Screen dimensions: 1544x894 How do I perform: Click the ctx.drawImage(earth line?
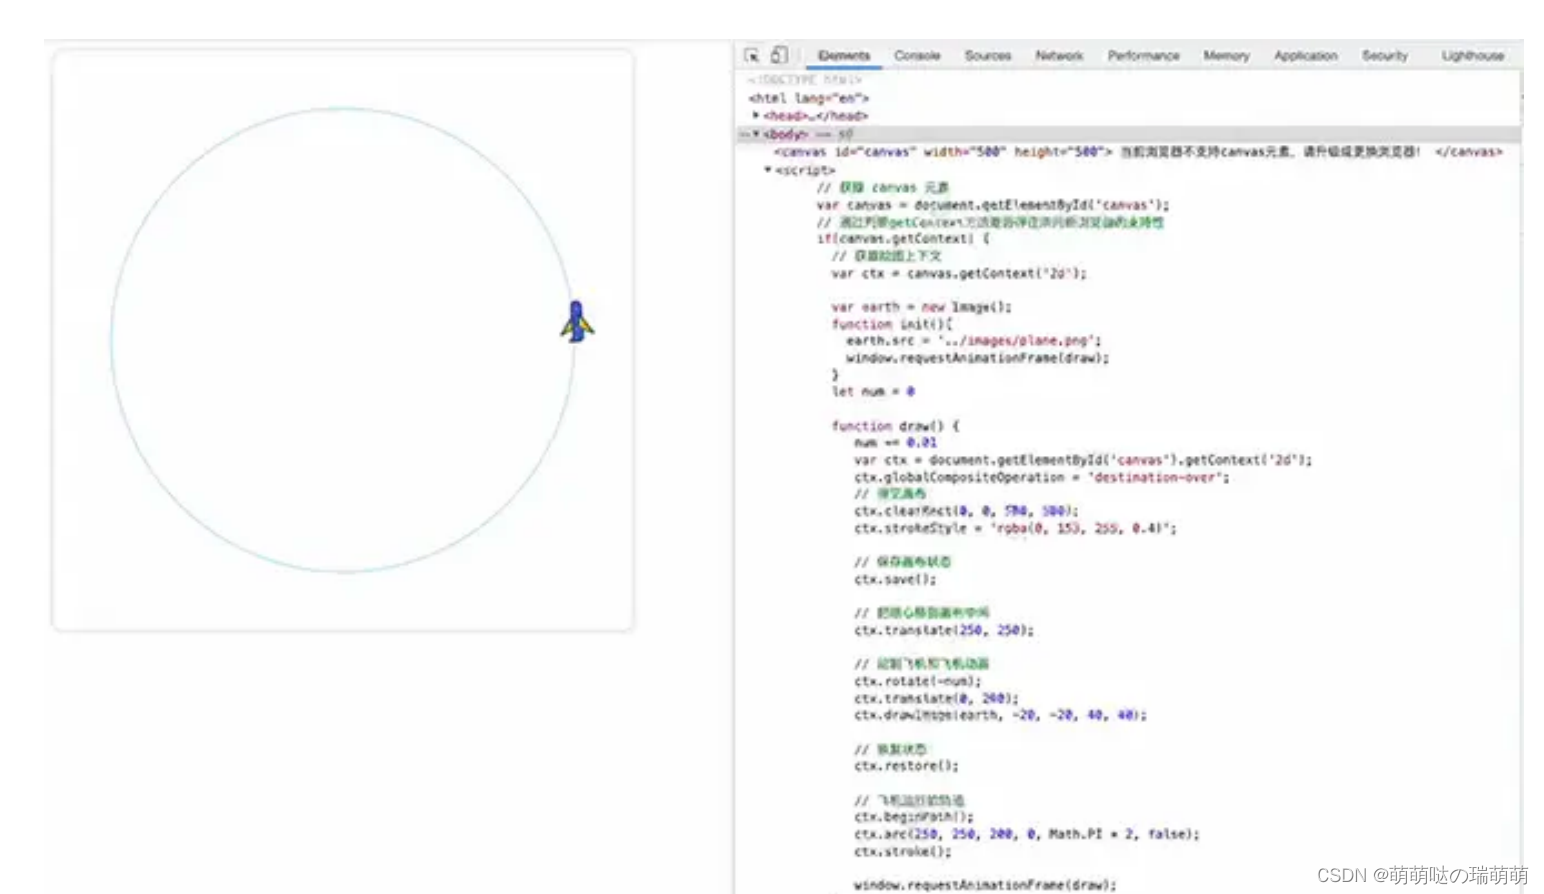(1000, 715)
